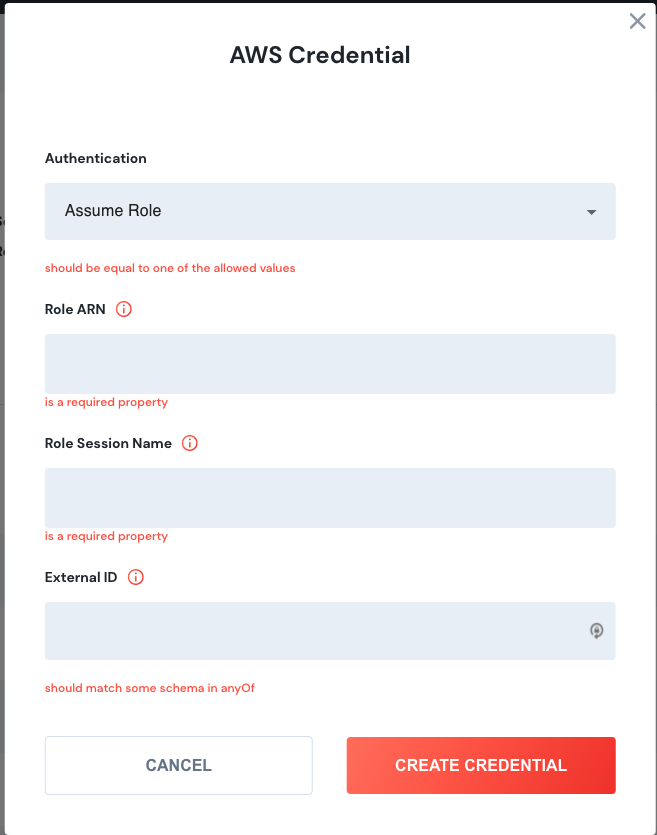Show info for Role Session Name
This screenshot has width=657, height=835.
(x=190, y=443)
